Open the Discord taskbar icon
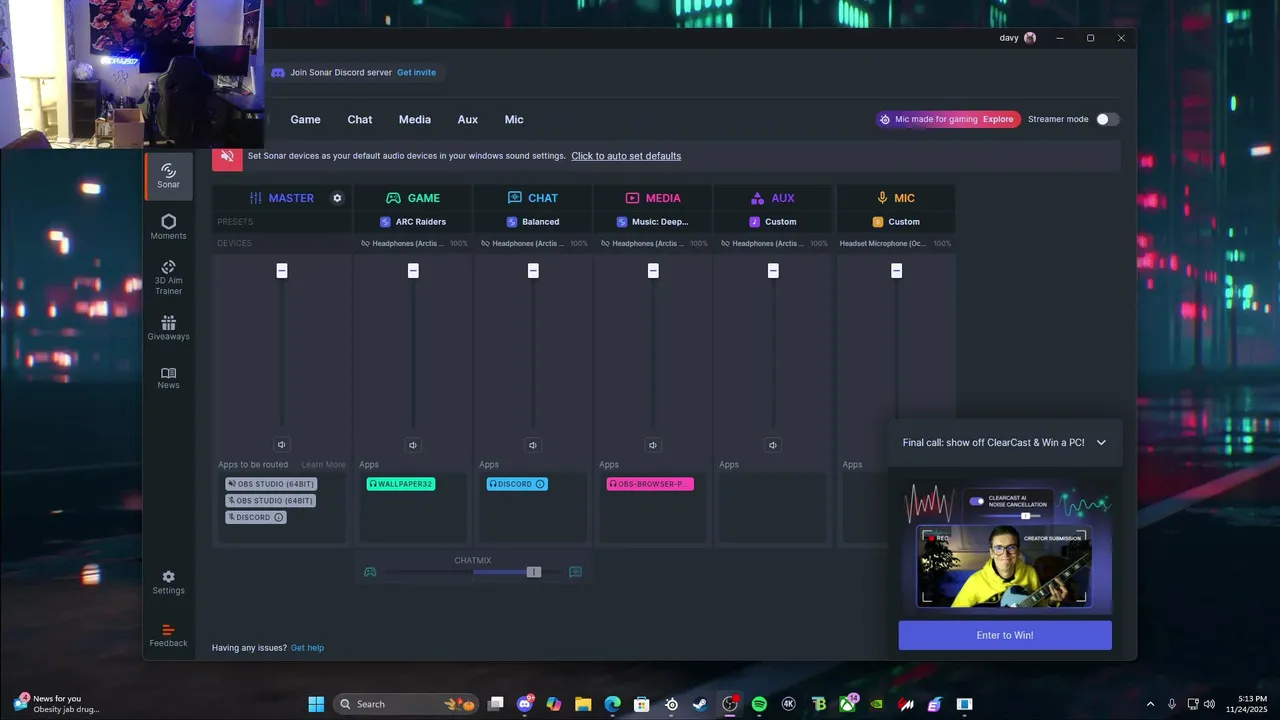The image size is (1280, 720). click(x=525, y=704)
